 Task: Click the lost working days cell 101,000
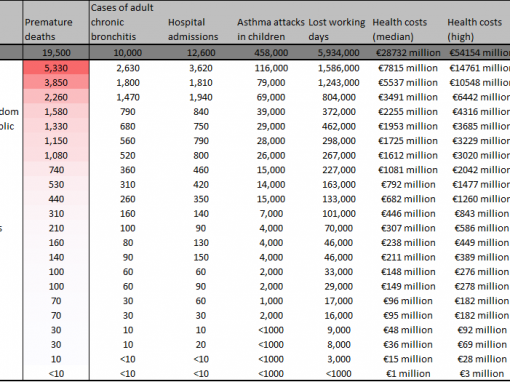tap(339, 214)
